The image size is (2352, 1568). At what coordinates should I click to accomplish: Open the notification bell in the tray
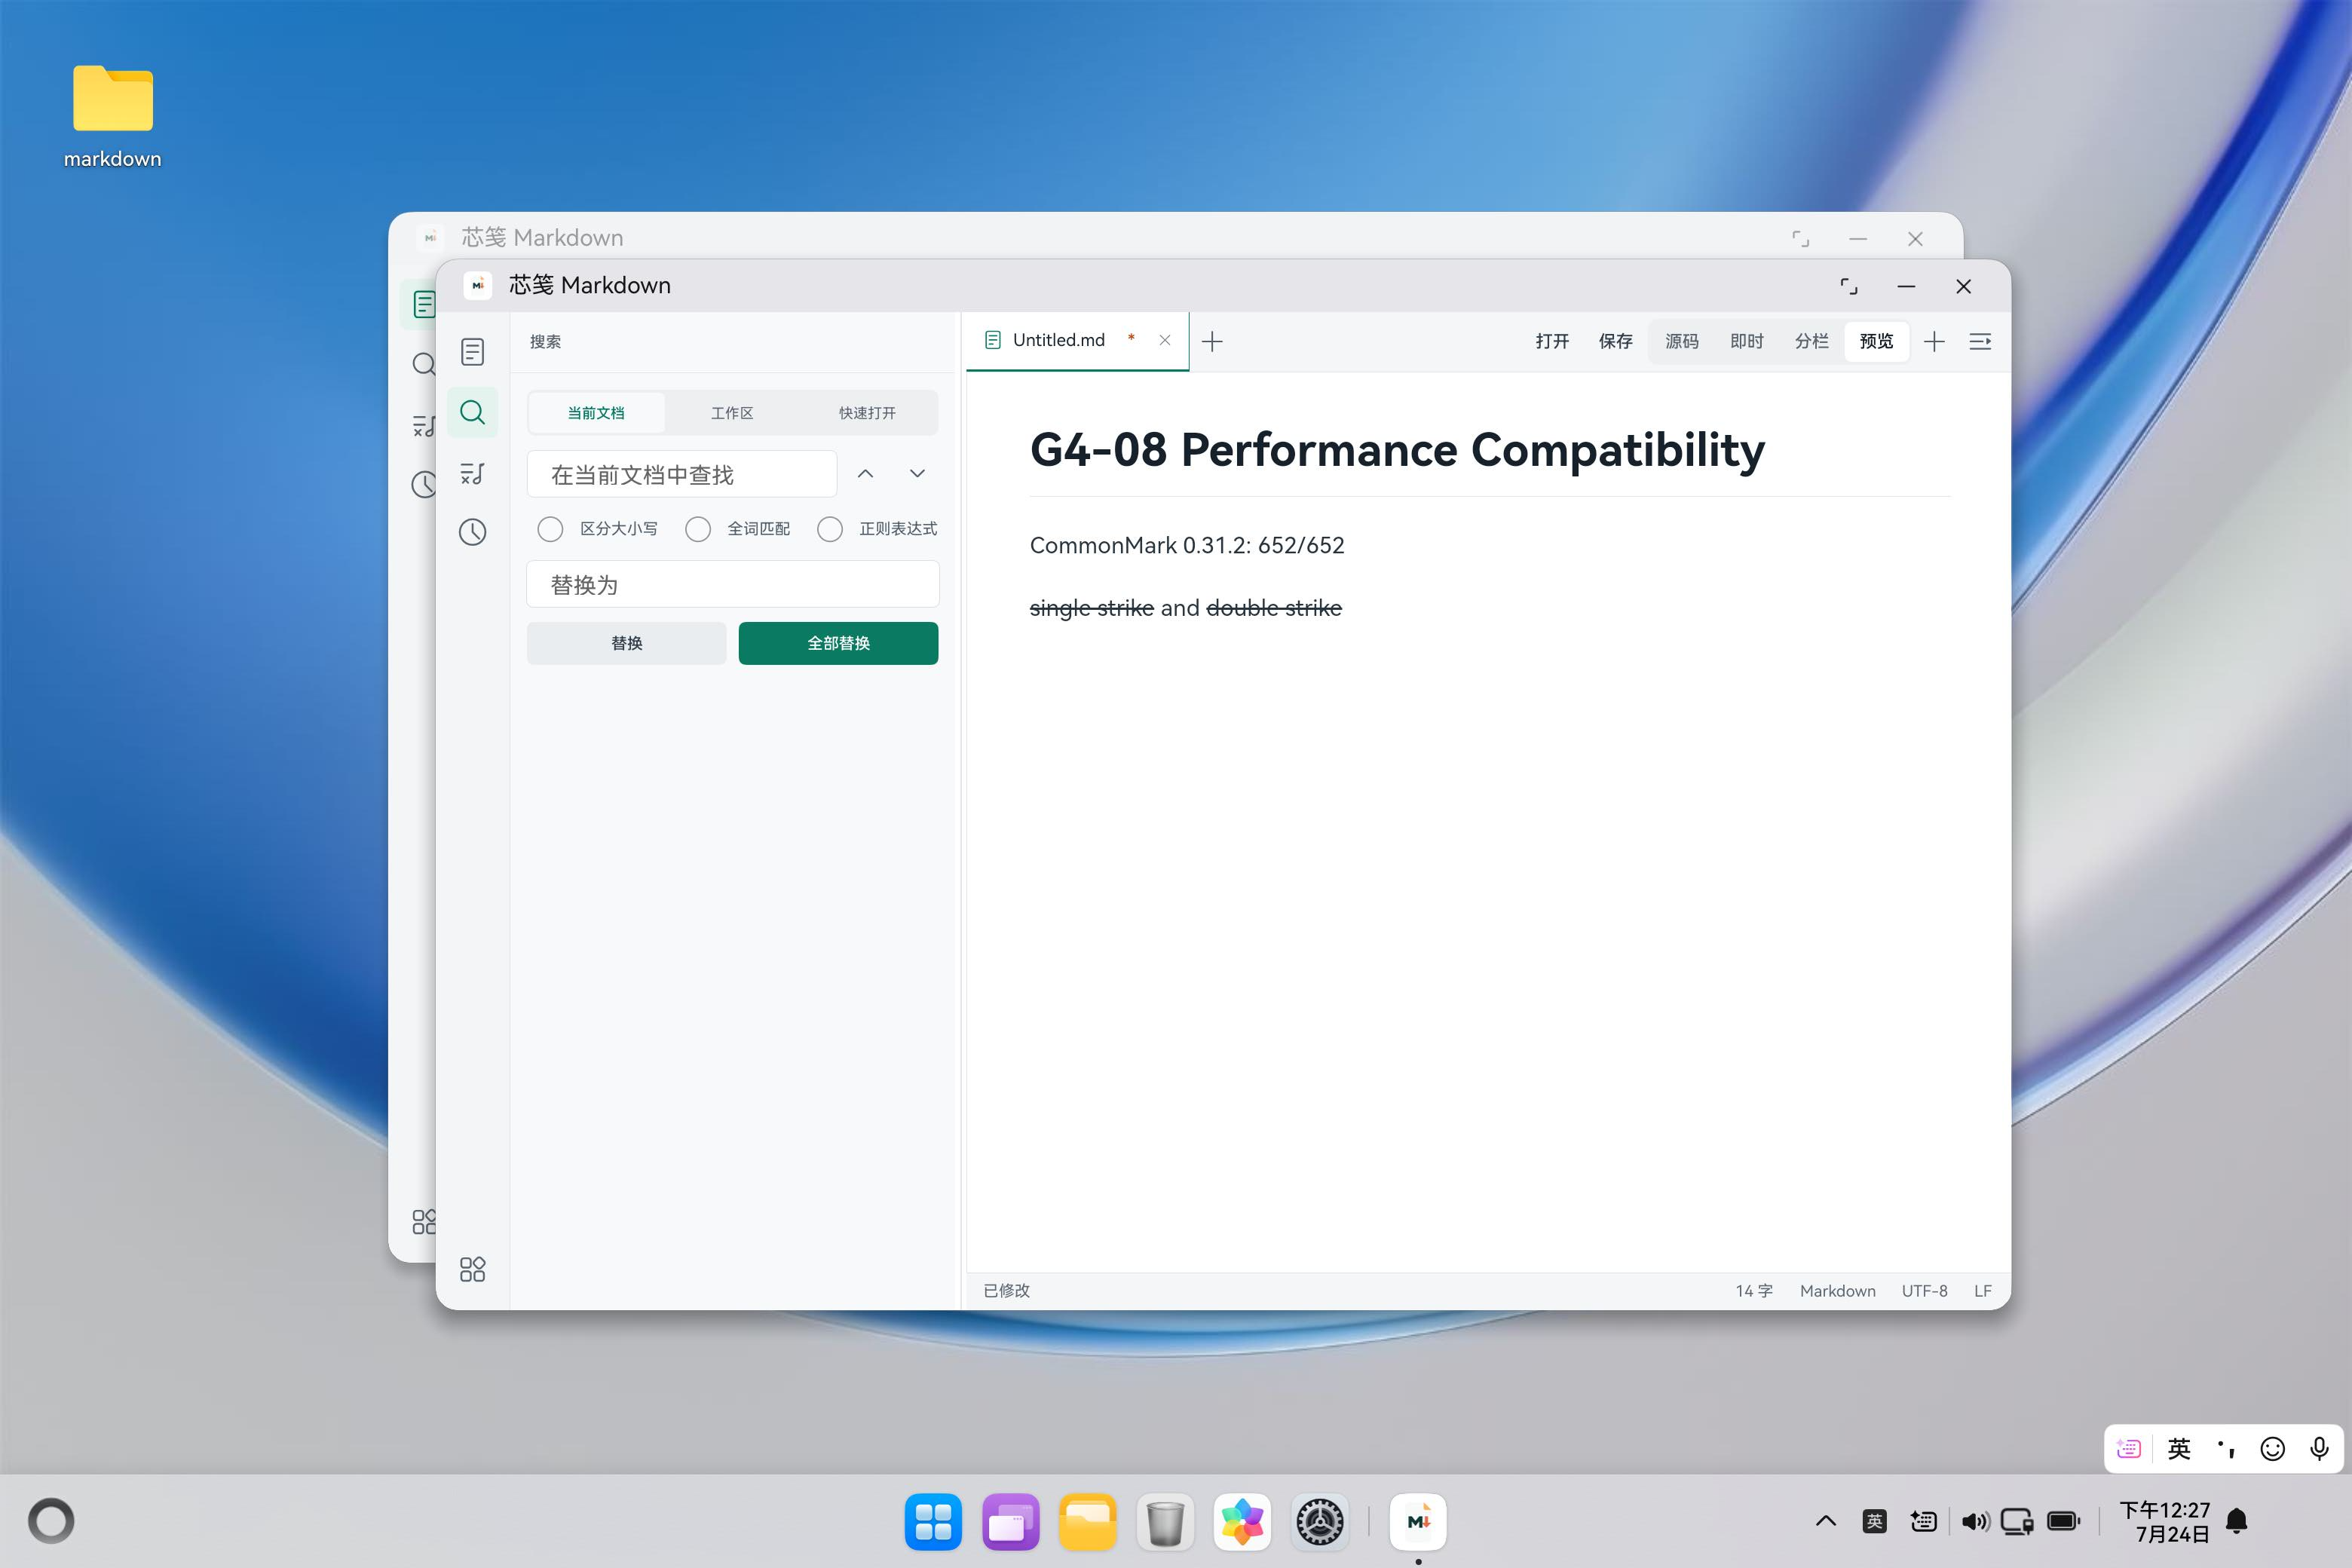(2237, 1522)
